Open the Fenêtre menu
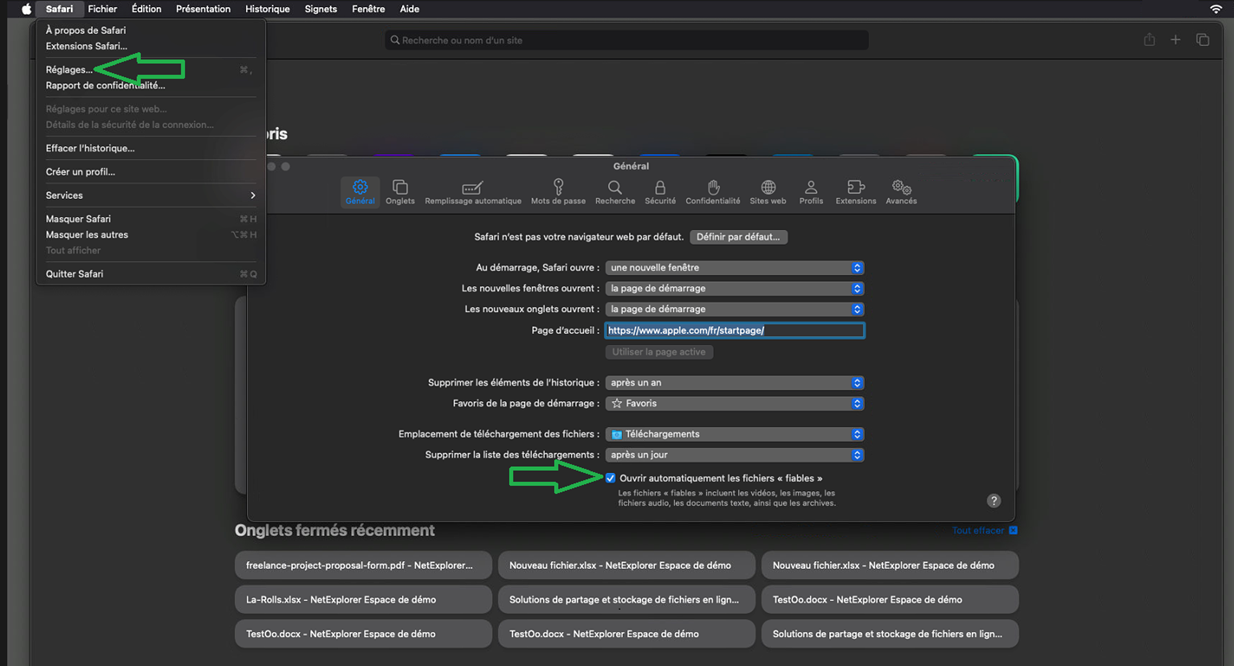The image size is (1234, 666). (x=368, y=9)
